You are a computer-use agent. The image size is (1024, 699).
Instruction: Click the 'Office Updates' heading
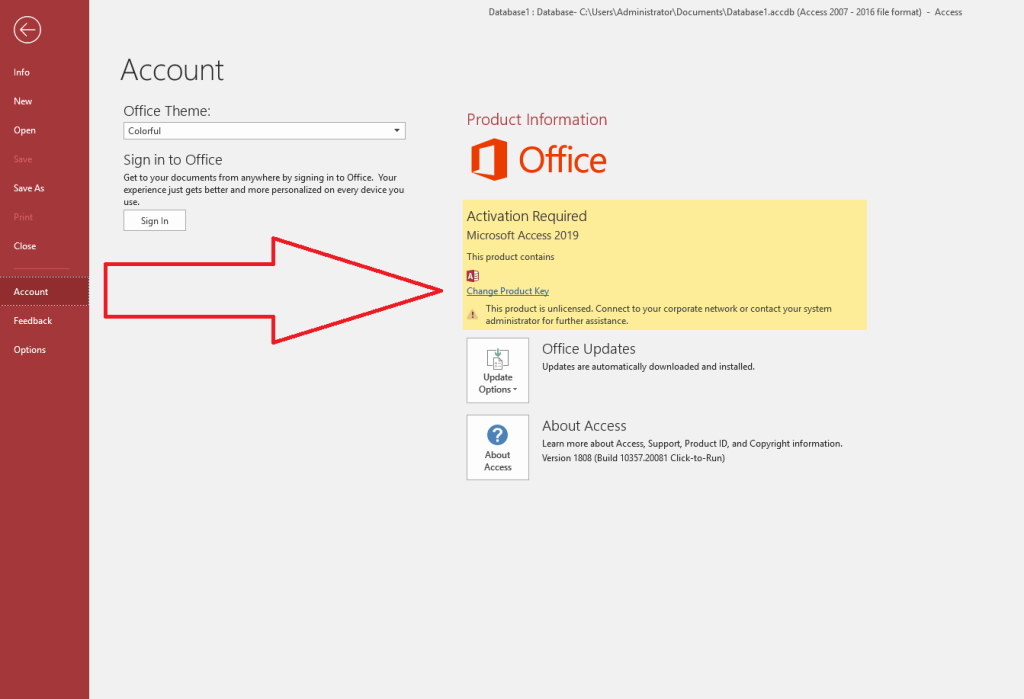pos(588,349)
